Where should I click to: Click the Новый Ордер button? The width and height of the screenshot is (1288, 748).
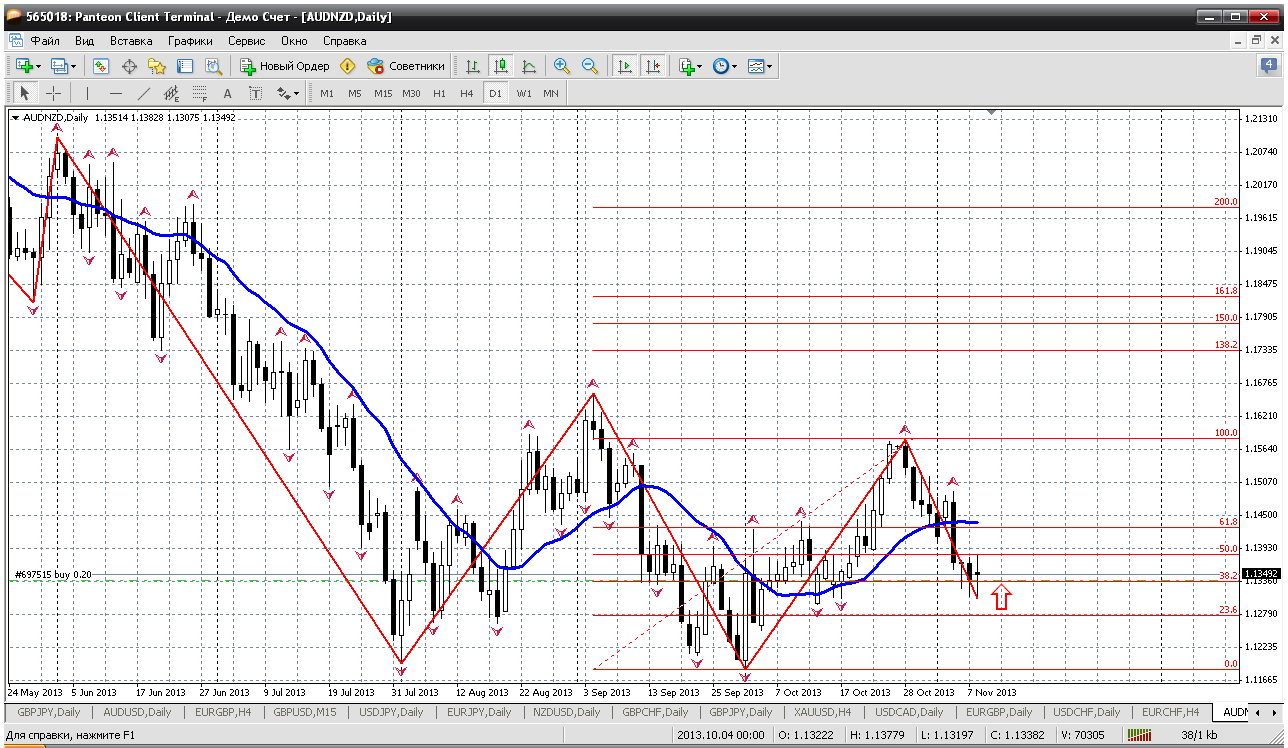[285, 66]
